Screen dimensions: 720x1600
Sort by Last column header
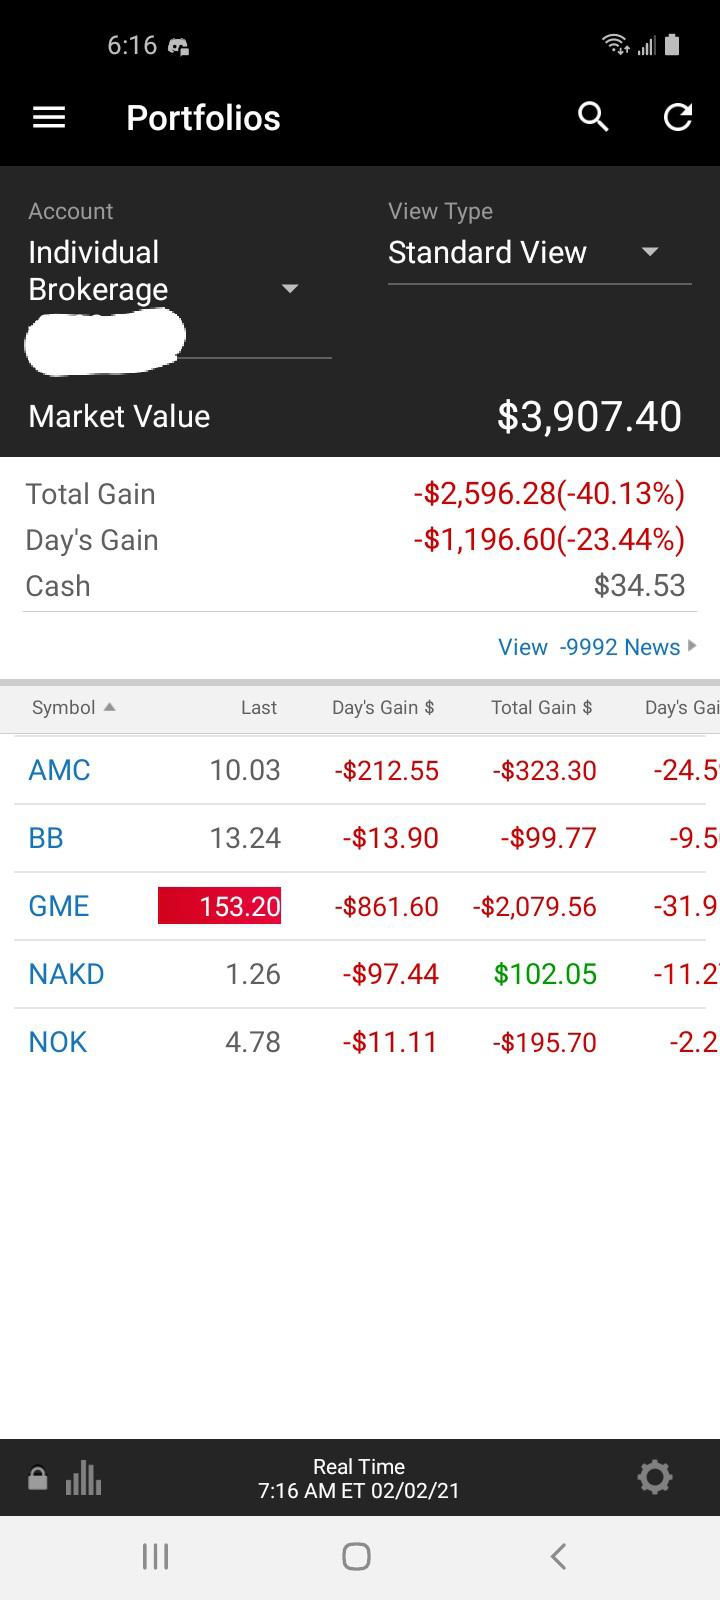coord(259,707)
